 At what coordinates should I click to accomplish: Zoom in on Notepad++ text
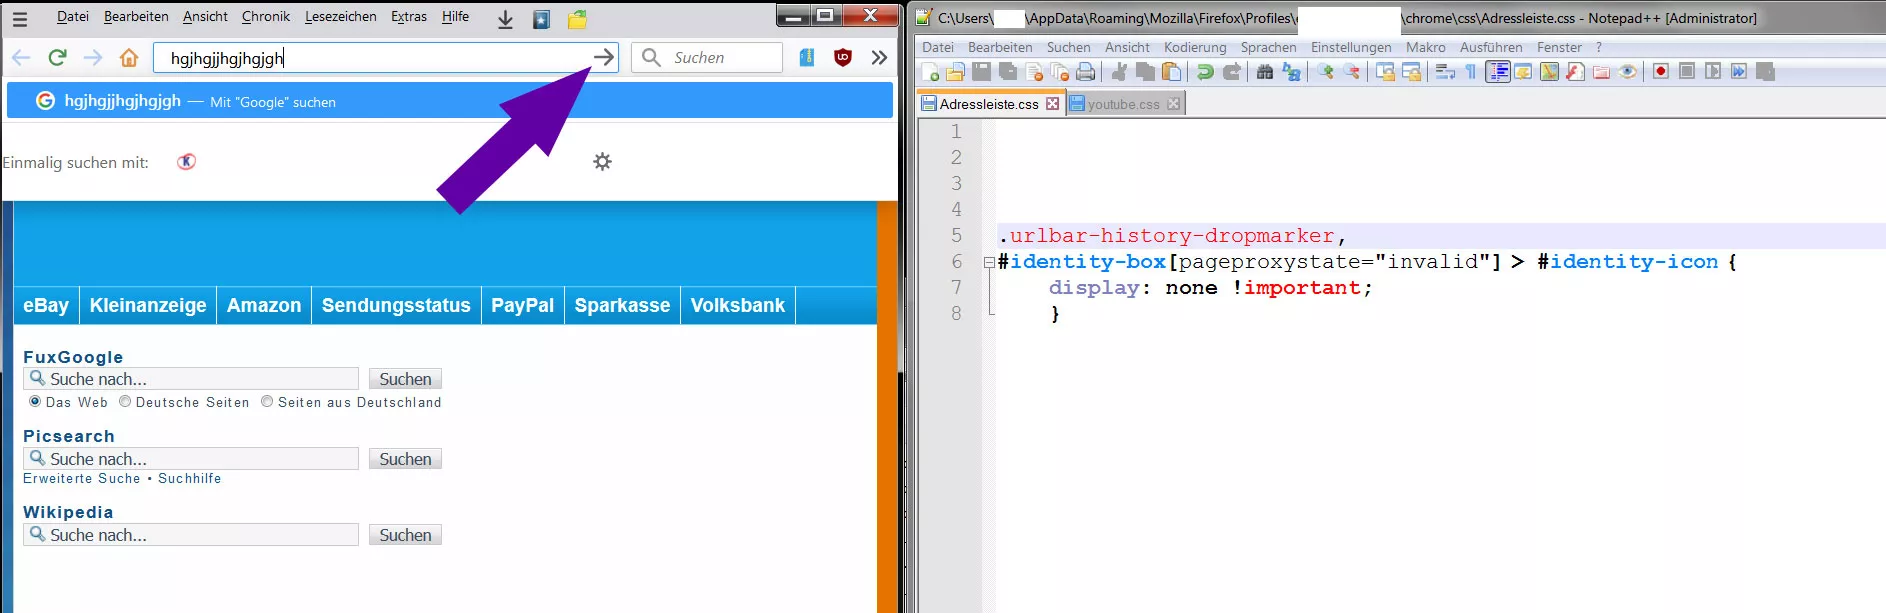pyautogui.click(x=1326, y=72)
